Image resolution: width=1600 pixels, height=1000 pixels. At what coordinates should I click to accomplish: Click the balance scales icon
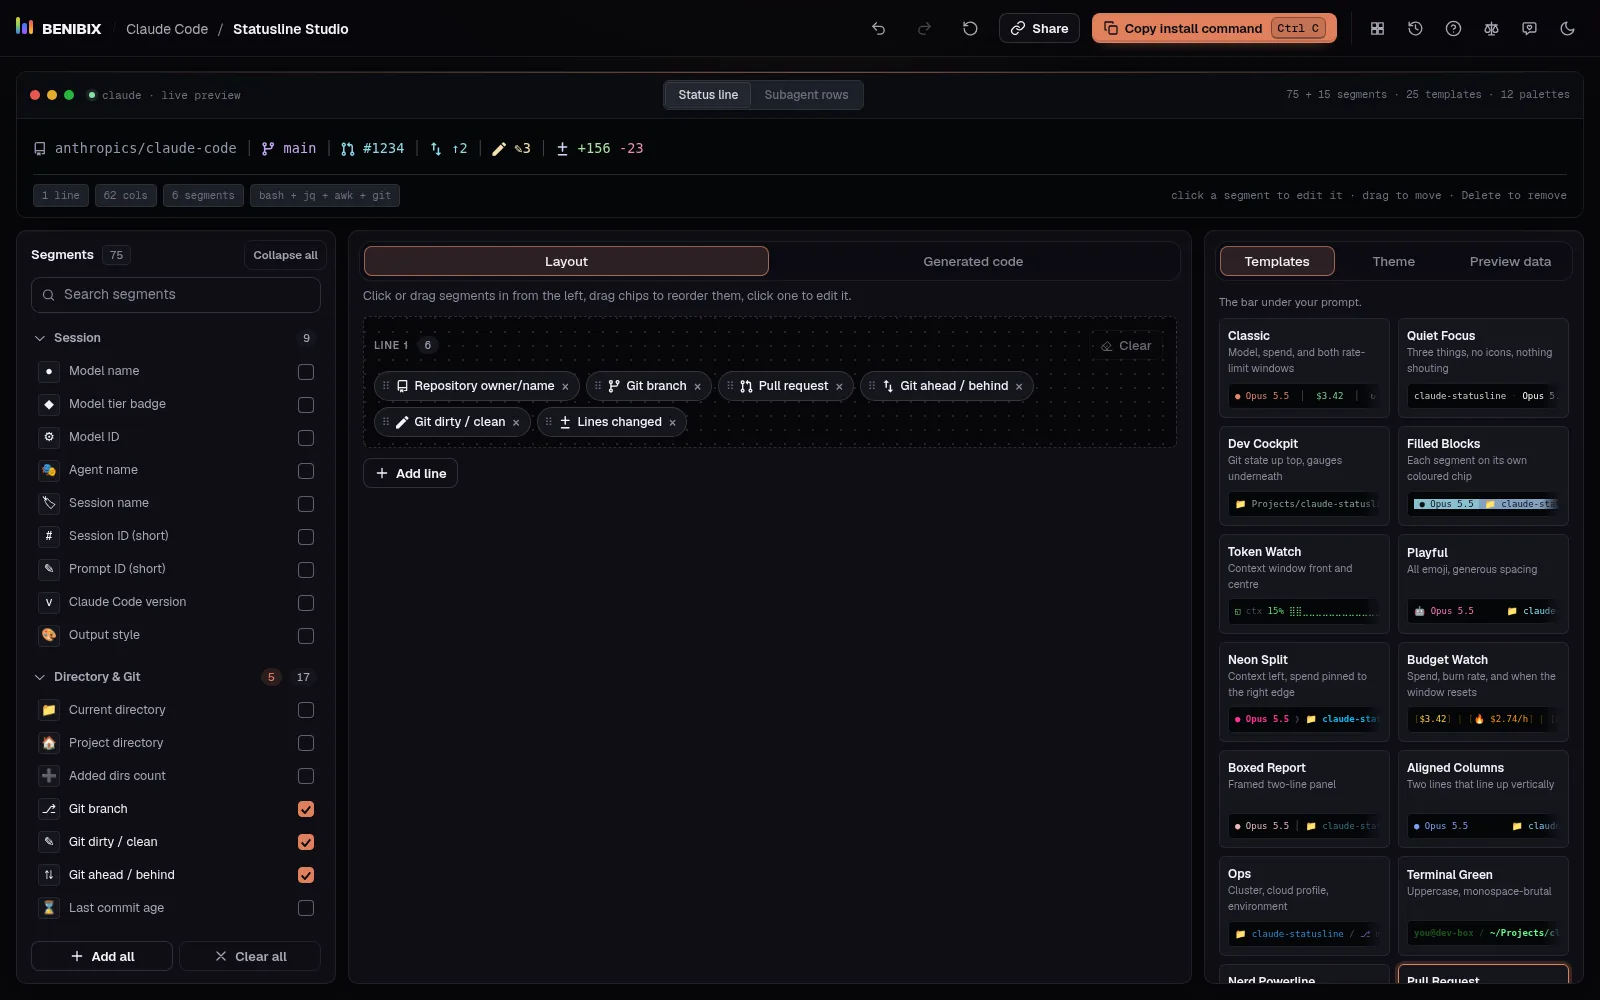(x=1491, y=29)
